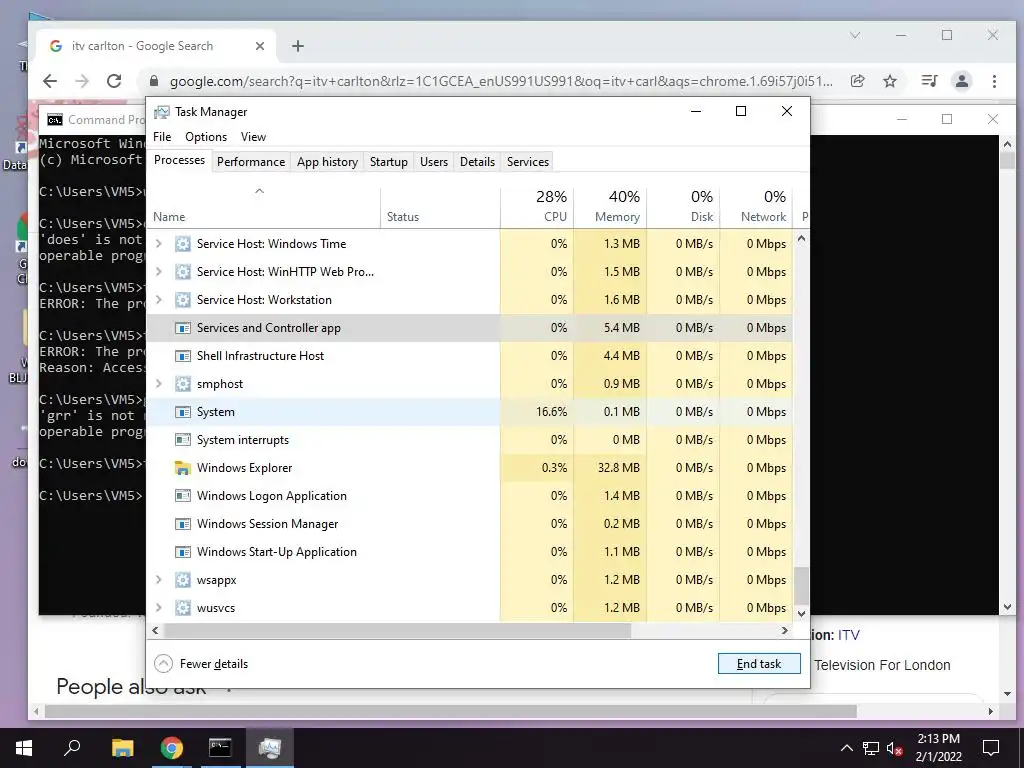Viewport: 1024px width, 768px height.
Task: Expand the smphost process group
Action: coord(159,384)
